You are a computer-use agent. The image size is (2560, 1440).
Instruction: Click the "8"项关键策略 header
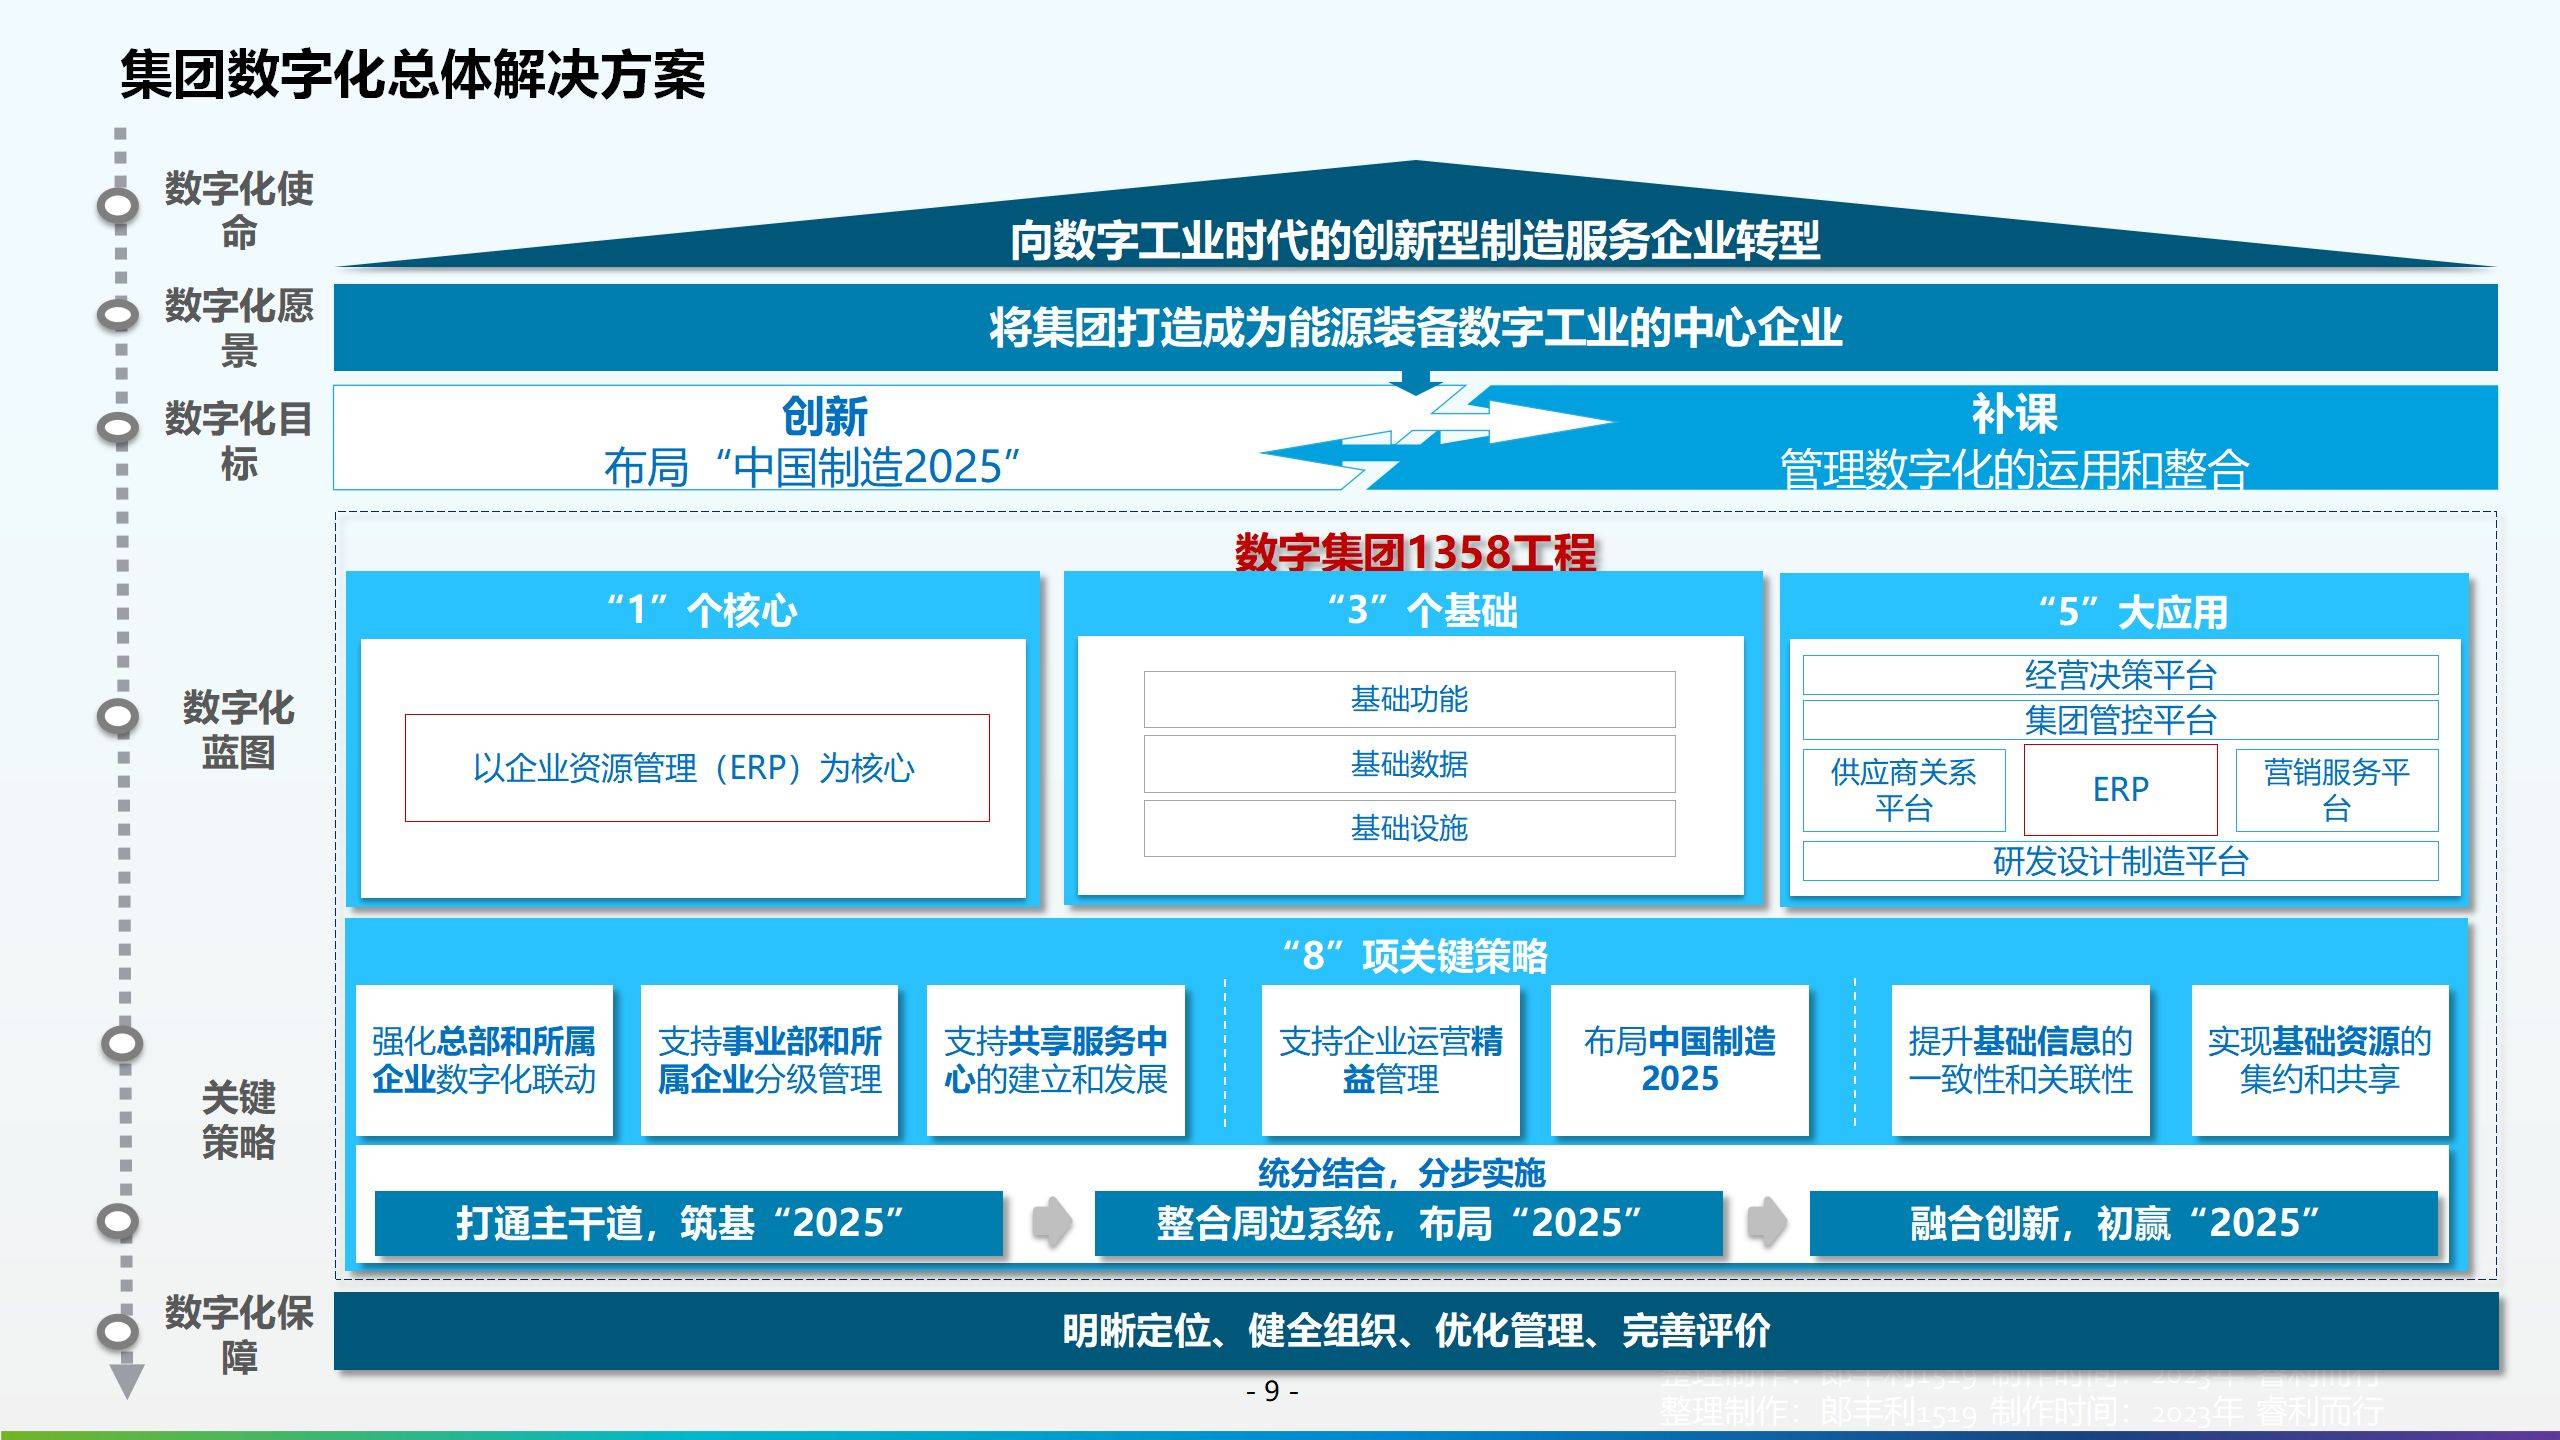pyautogui.click(x=1415, y=956)
